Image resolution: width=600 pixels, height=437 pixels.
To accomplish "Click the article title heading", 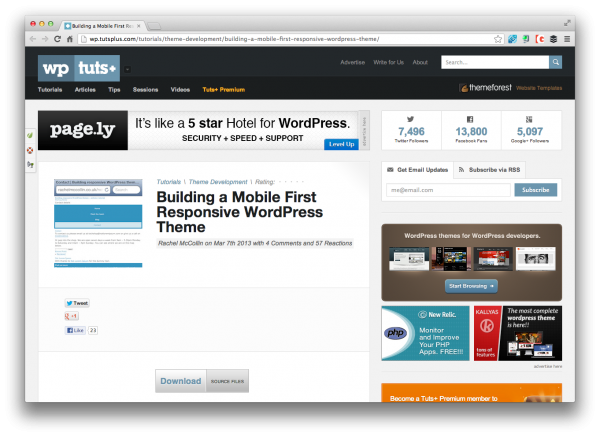I will (x=240, y=212).
